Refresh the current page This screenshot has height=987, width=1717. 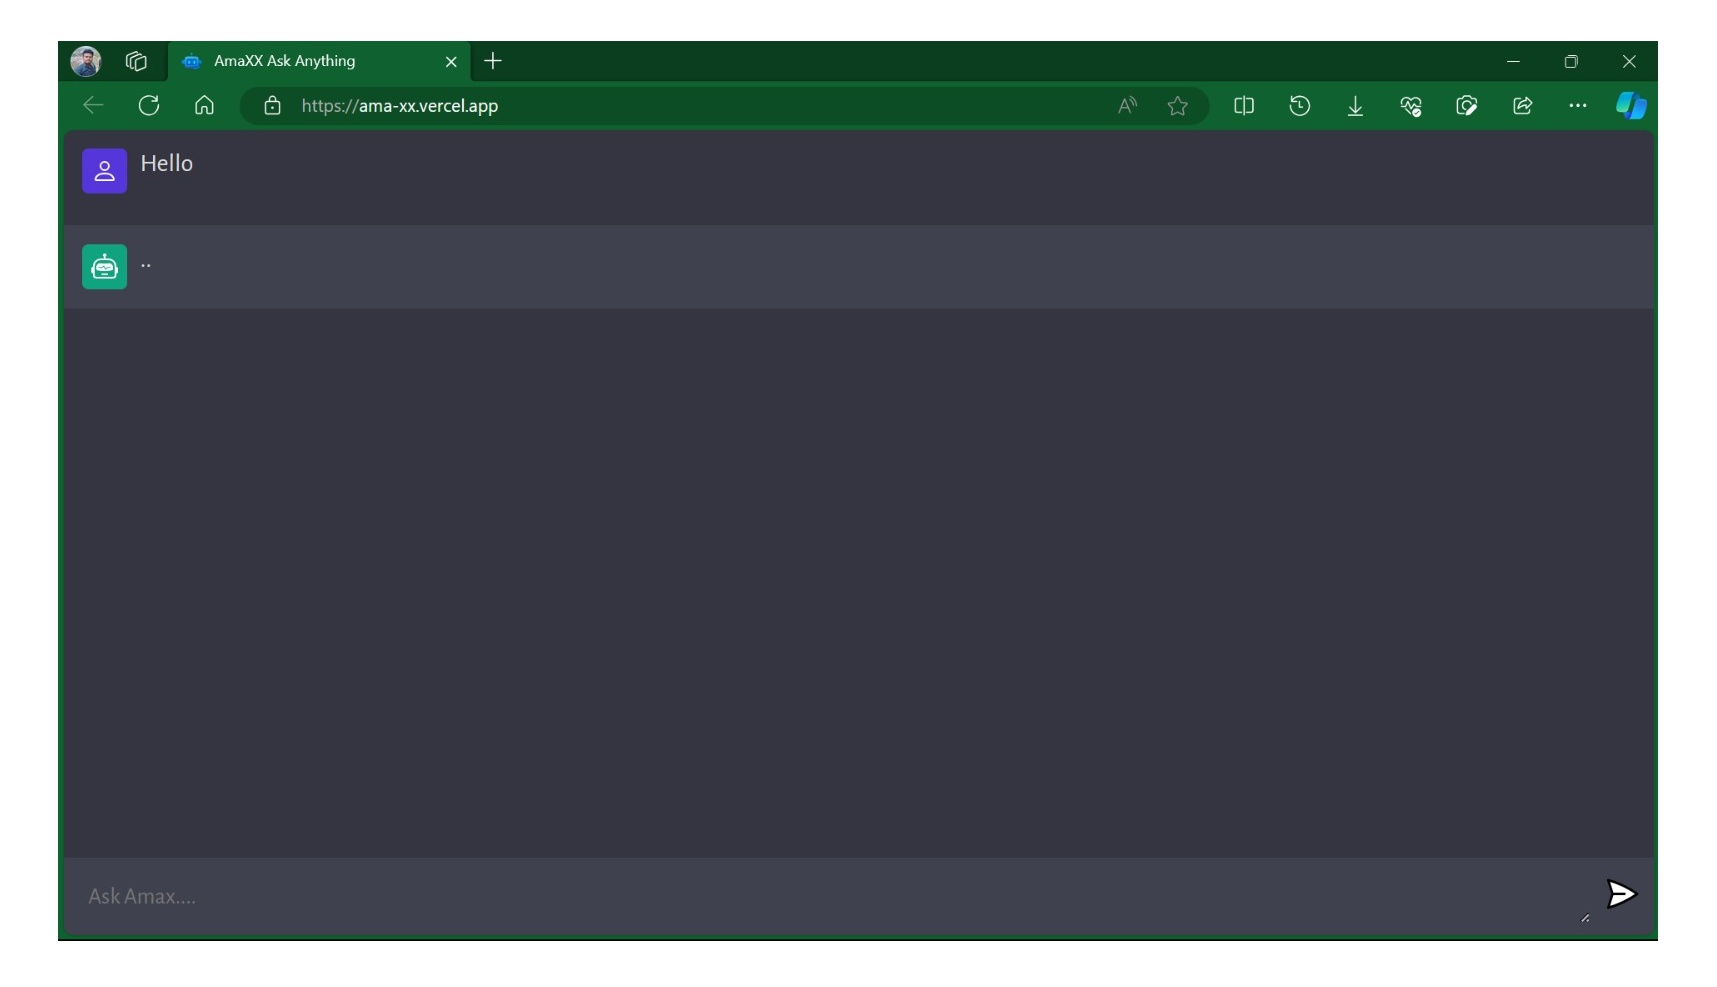point(149,105)
